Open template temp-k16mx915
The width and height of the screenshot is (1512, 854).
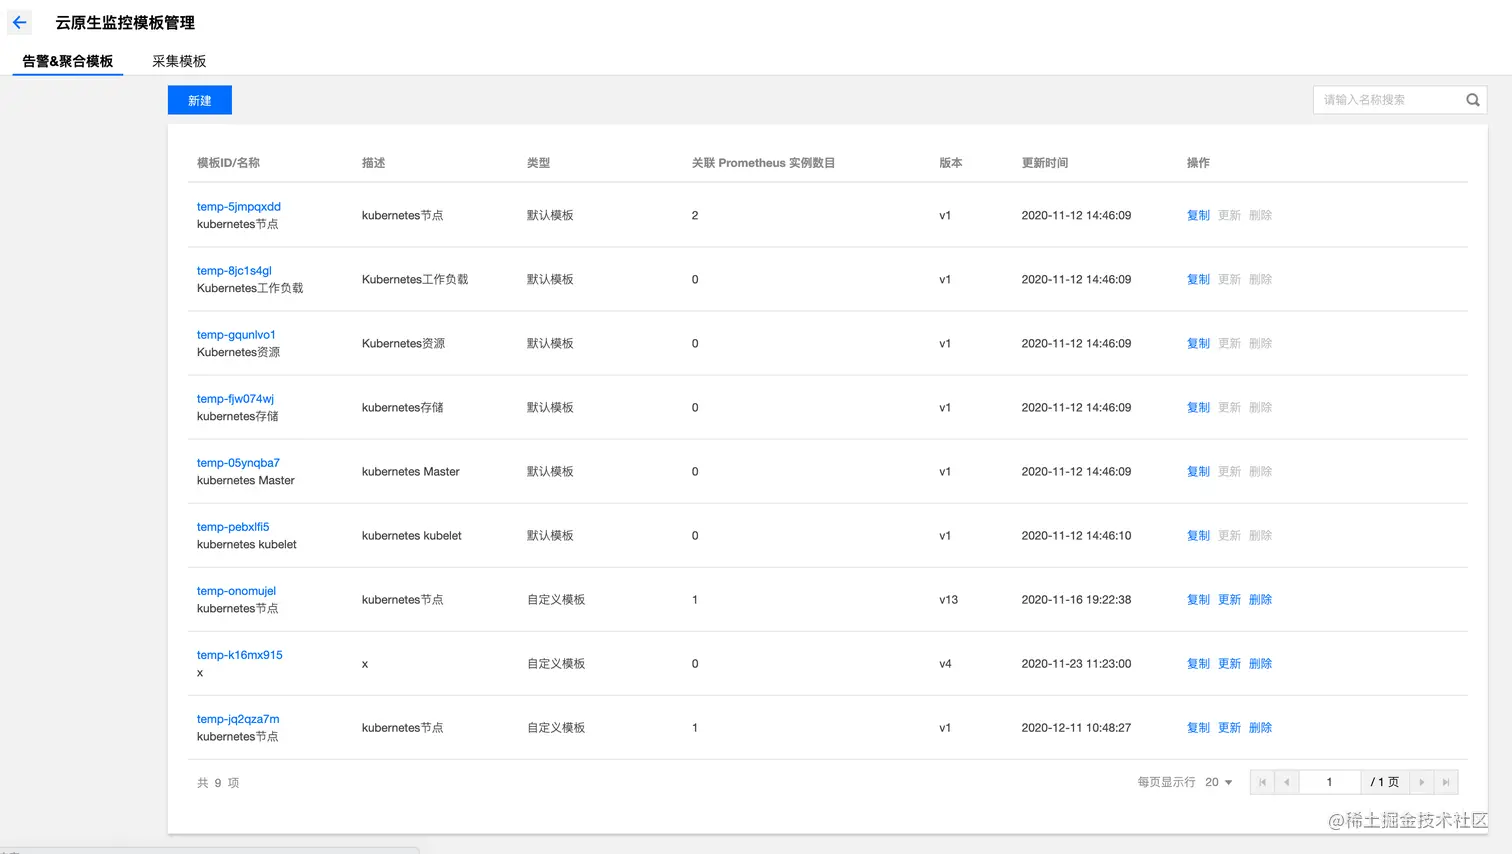(240, 655)
